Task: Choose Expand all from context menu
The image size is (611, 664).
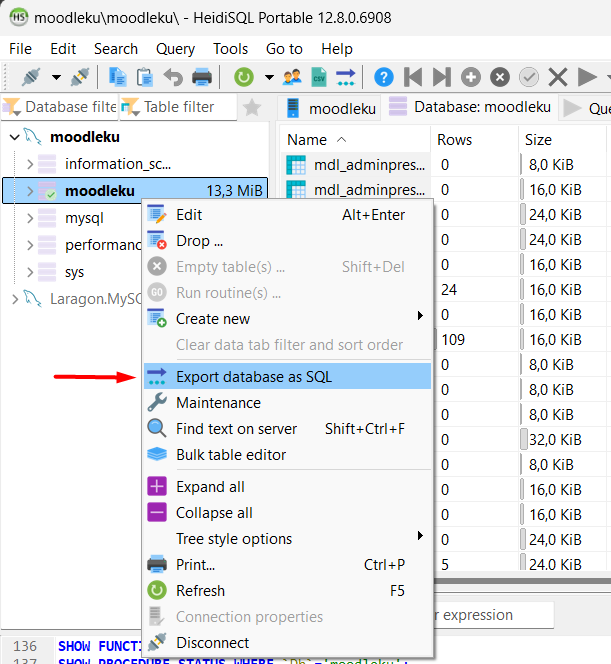Action: coord(287,487)
